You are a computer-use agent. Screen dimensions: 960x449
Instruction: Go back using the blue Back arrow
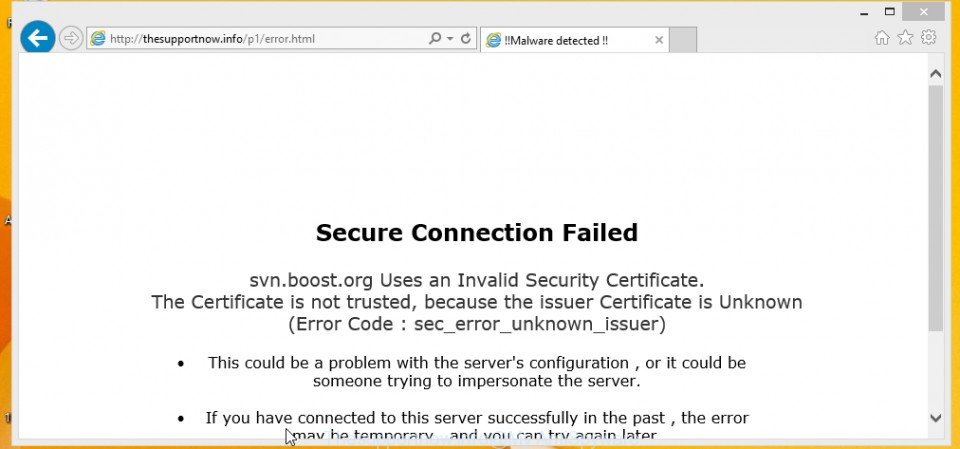tap(37, 39)
